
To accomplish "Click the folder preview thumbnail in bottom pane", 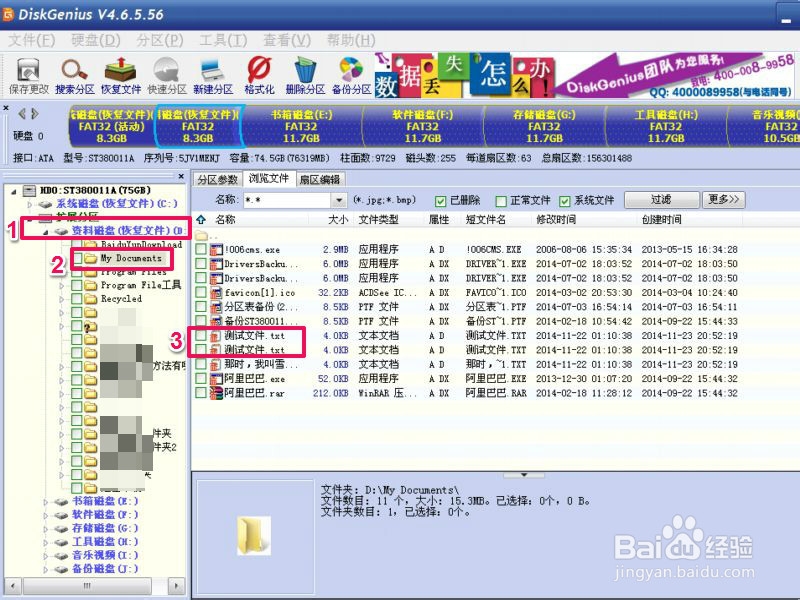I will pos(255,535).
